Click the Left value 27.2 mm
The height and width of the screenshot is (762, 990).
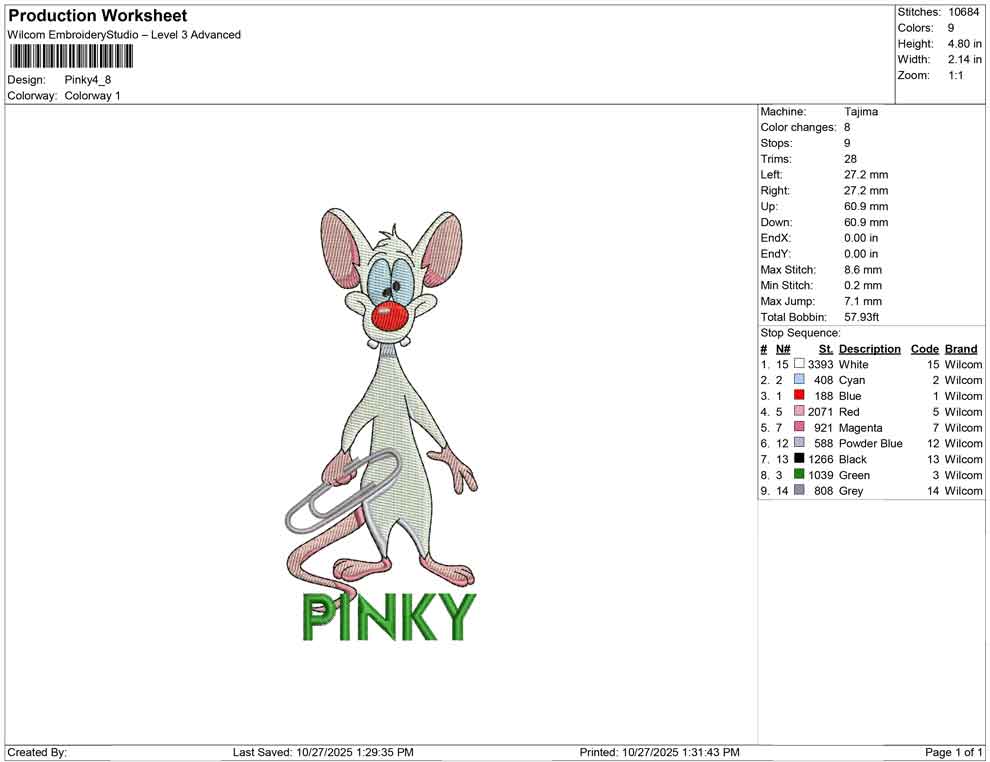click(866, 174)
